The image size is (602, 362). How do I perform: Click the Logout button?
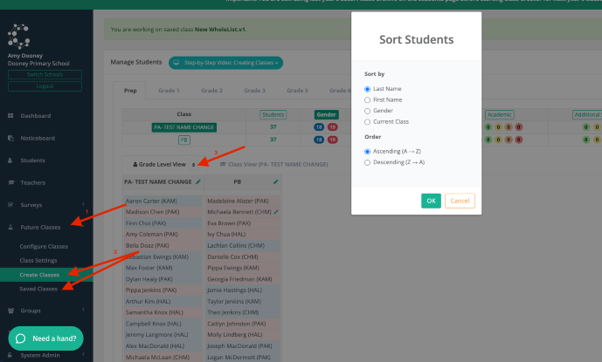(45, 86)
